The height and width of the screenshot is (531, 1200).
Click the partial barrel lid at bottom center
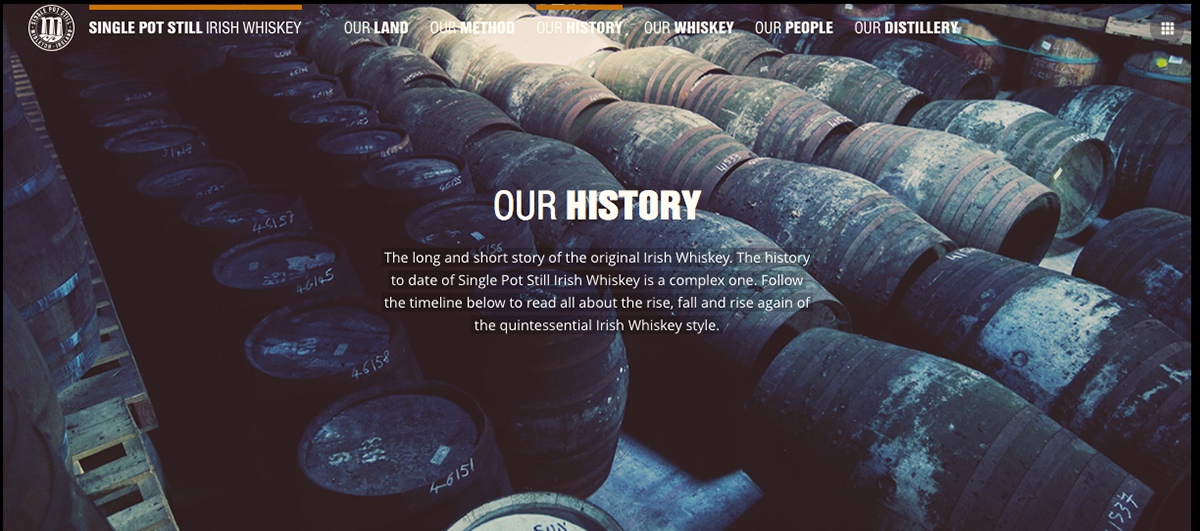click(x=528, y=515)
